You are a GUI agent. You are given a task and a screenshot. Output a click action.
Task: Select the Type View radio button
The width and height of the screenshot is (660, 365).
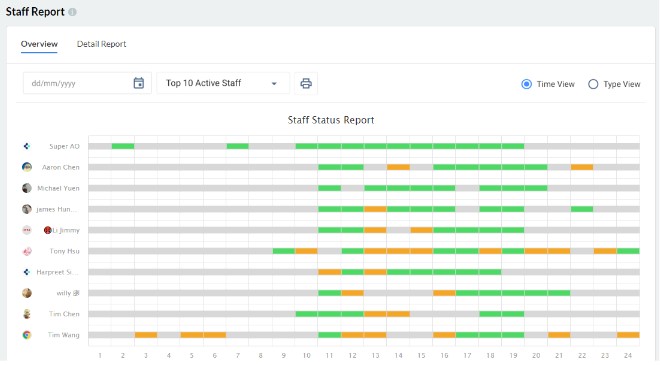pyautogui.click(x=593, y=84)
